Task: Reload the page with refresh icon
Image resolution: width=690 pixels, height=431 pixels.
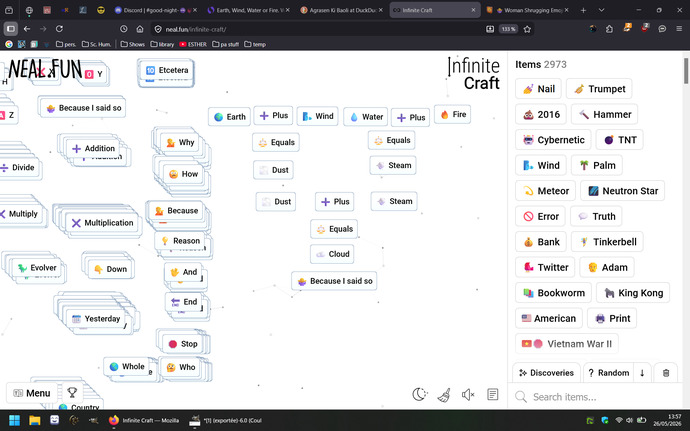Action: 59,29
